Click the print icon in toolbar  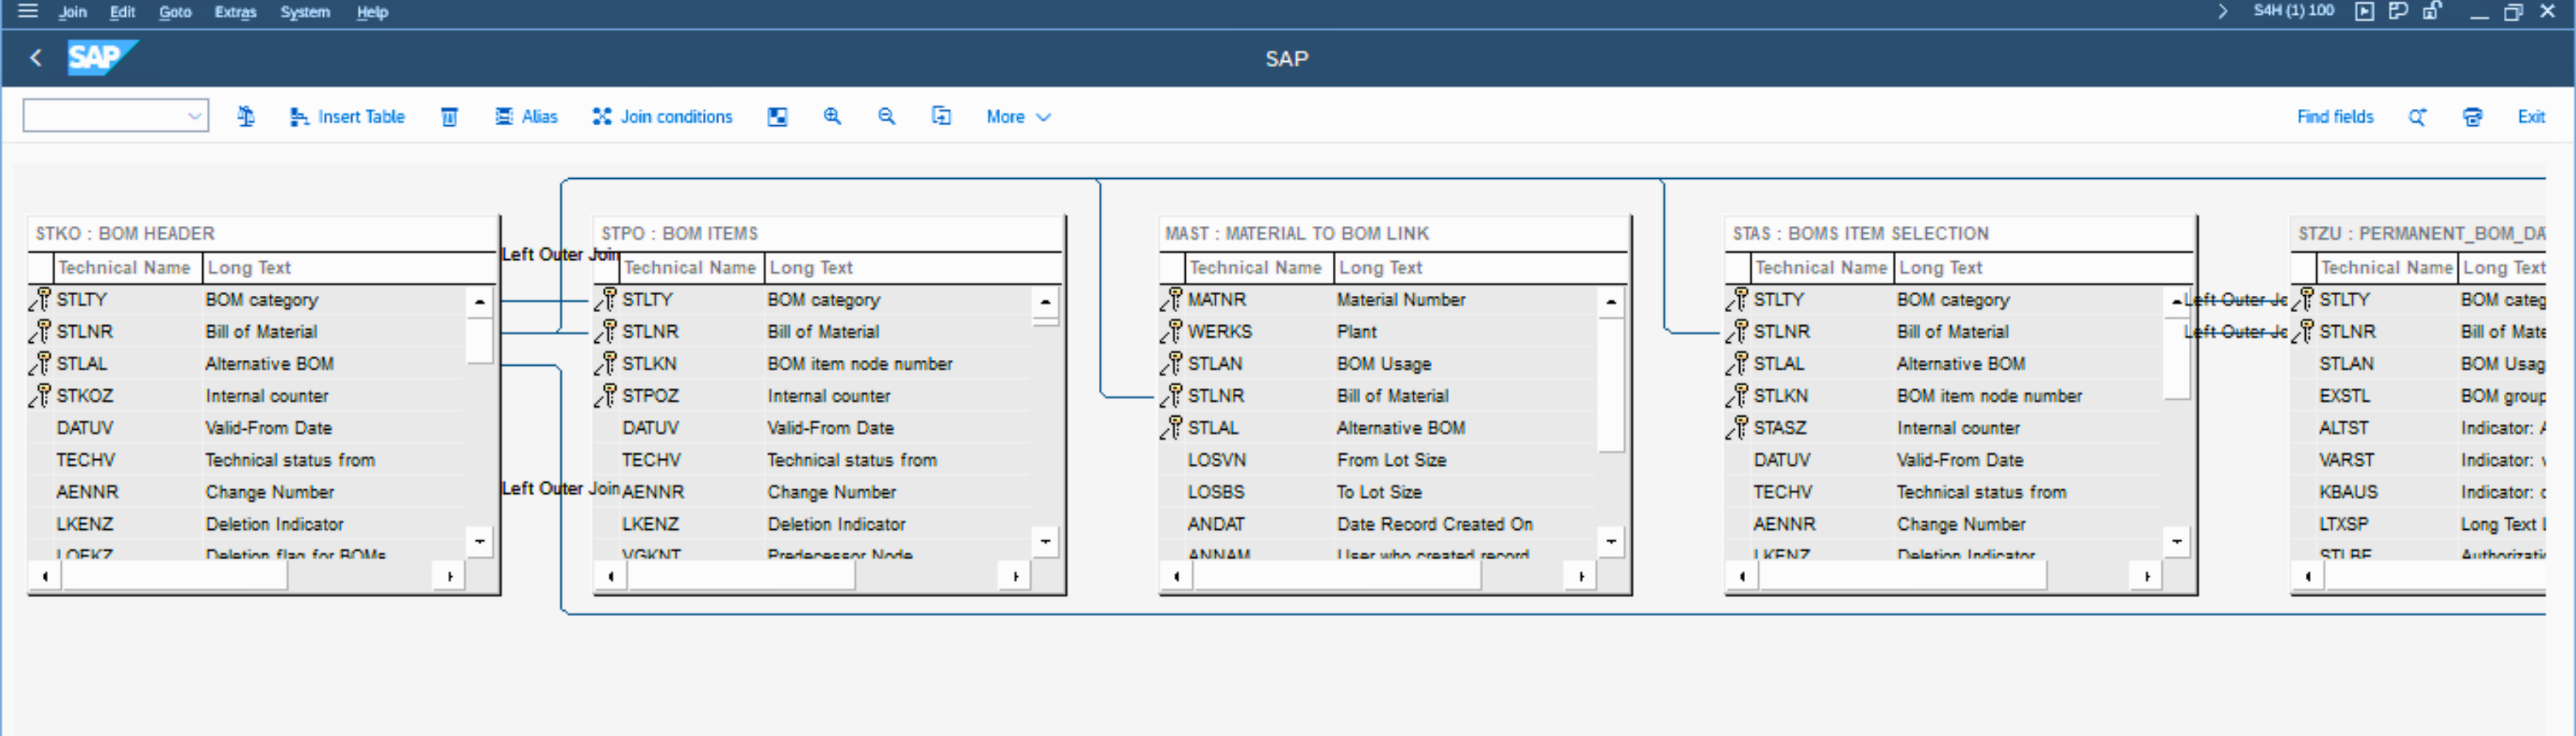2472,117
